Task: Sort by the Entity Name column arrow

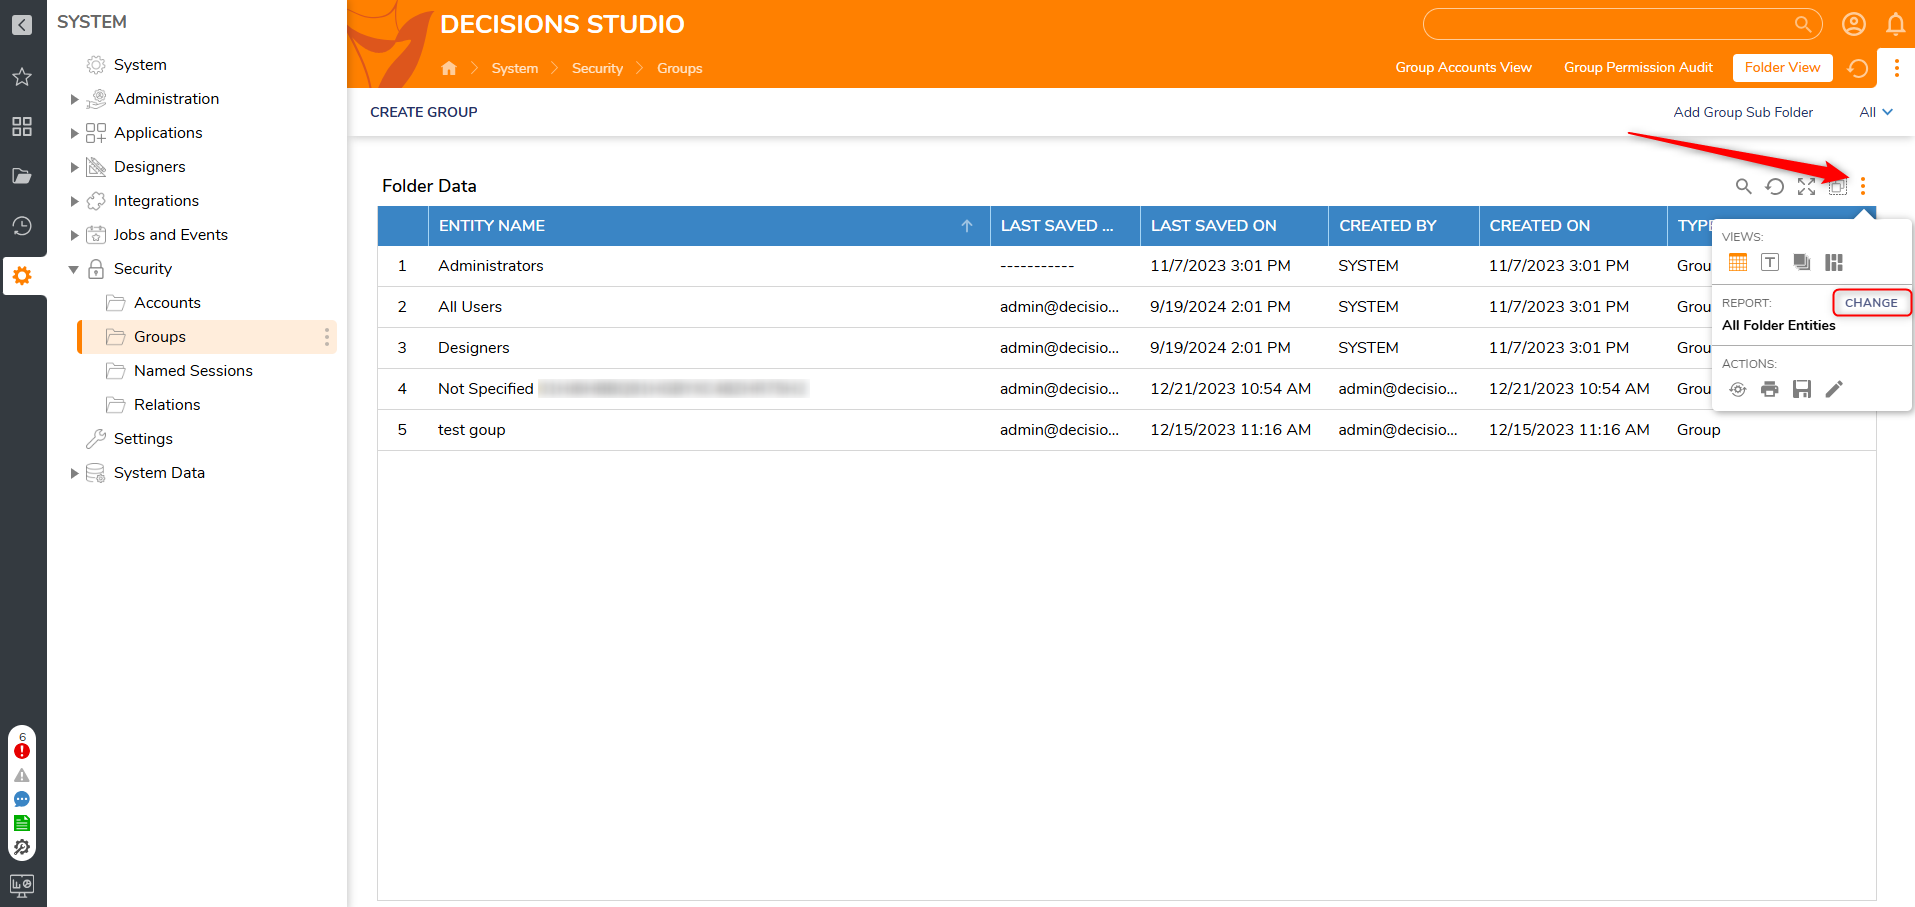Action: [x=967, y=226]
